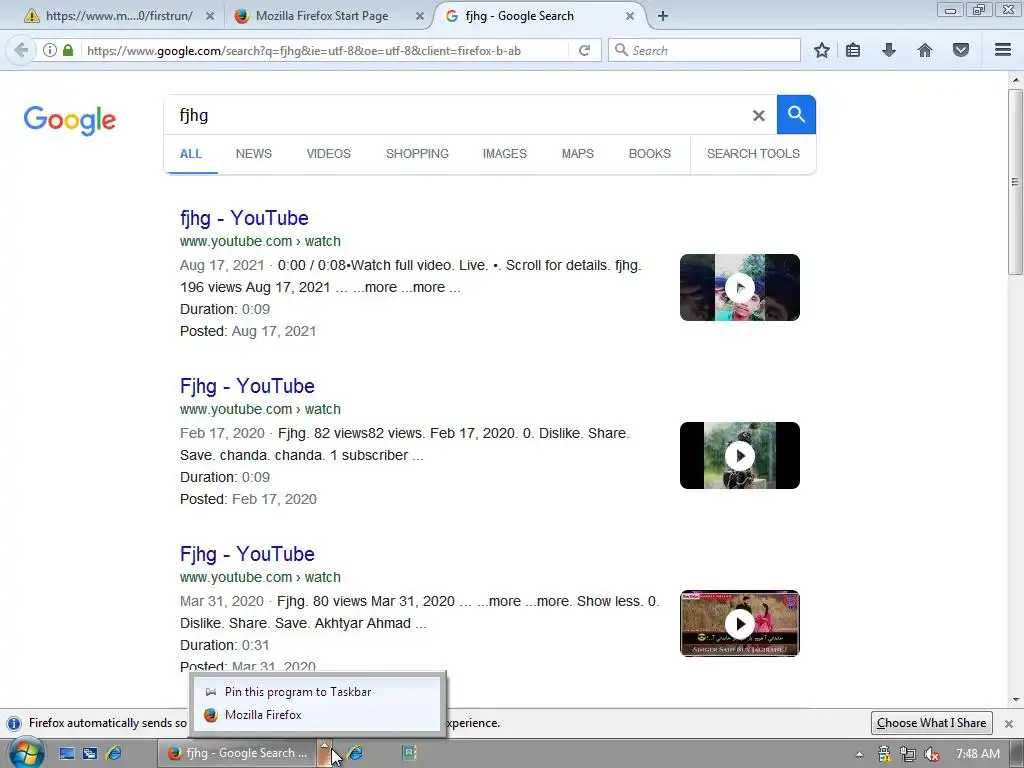Click the Google logo
The width and height of the screenshot is (1024, 768).
(70, 120)
